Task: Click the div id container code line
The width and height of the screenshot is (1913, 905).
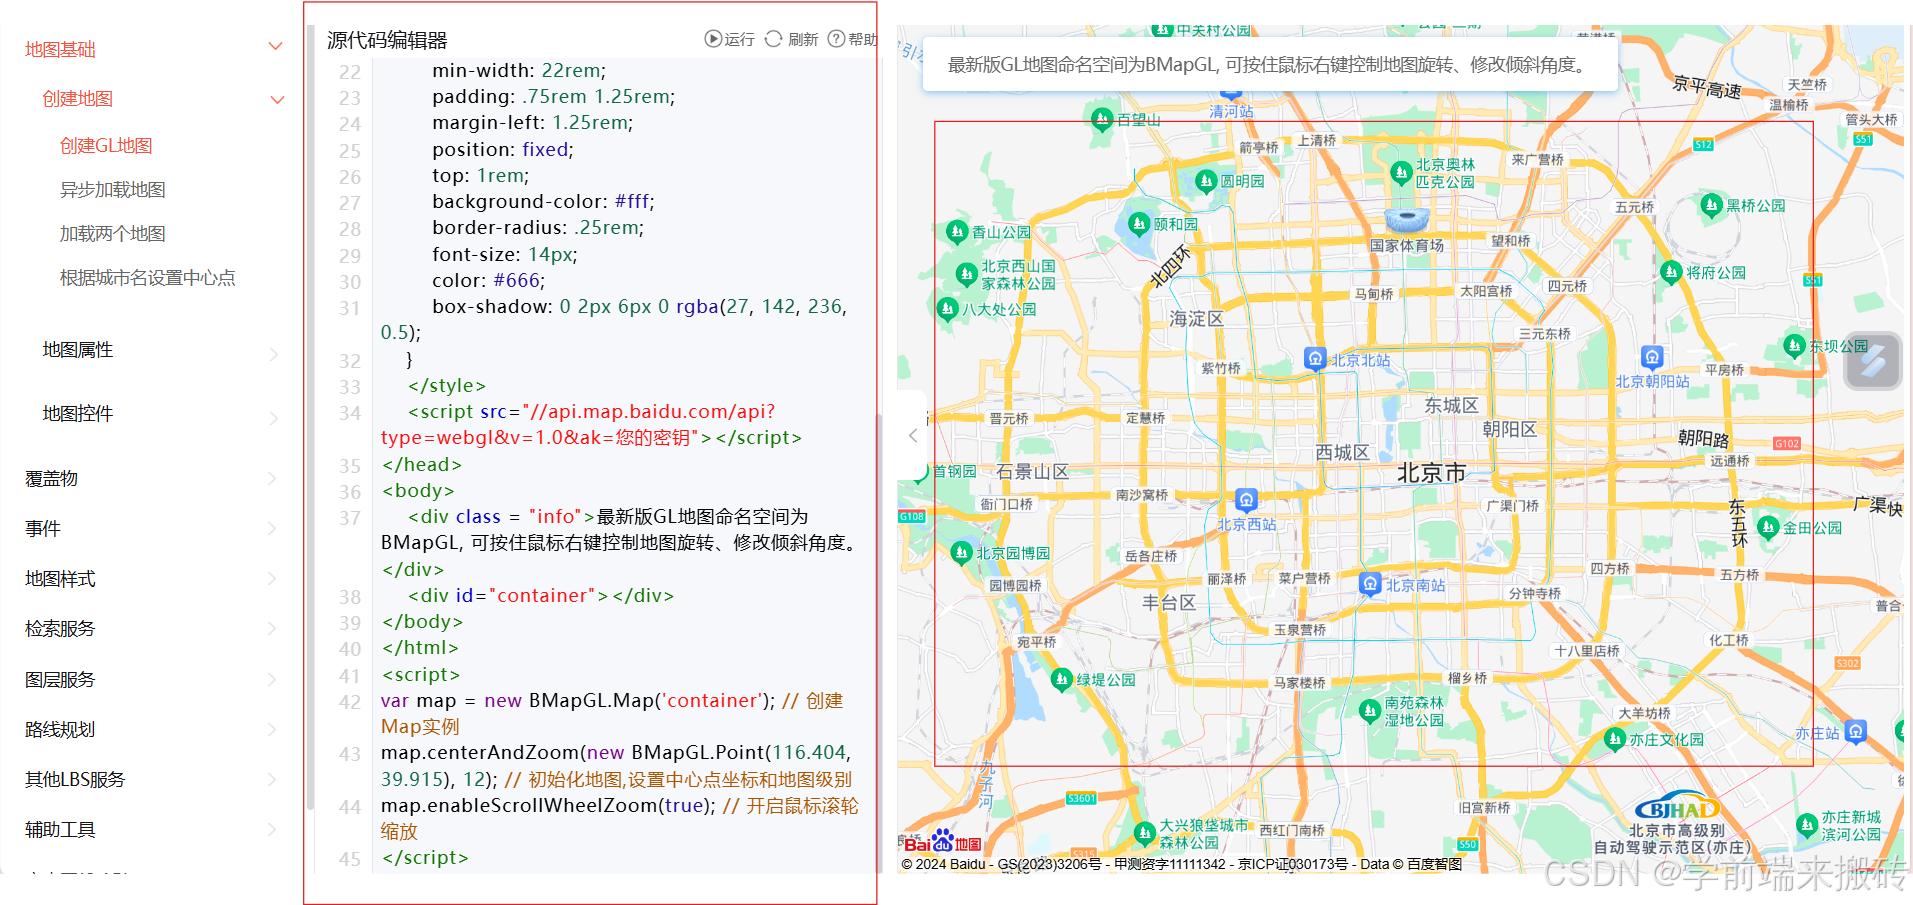Action: (540, 596)
